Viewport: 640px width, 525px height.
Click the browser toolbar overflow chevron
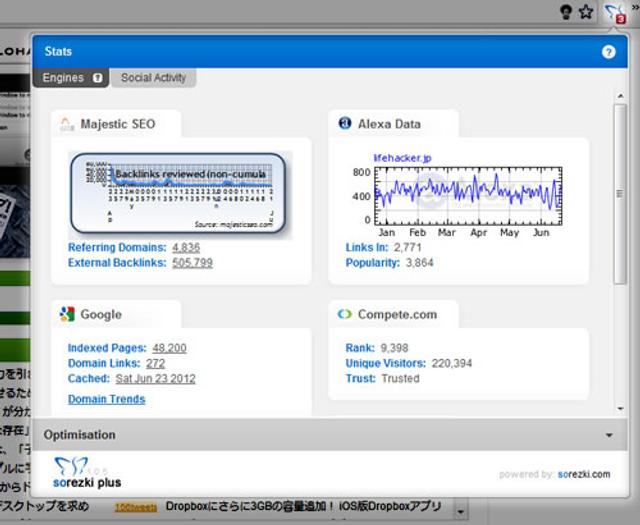(635, 7)
